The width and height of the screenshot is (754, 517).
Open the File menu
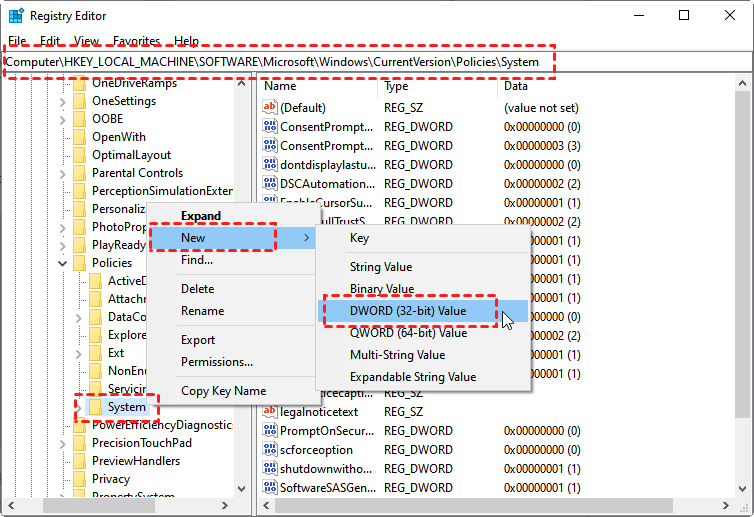pos(17,41)
